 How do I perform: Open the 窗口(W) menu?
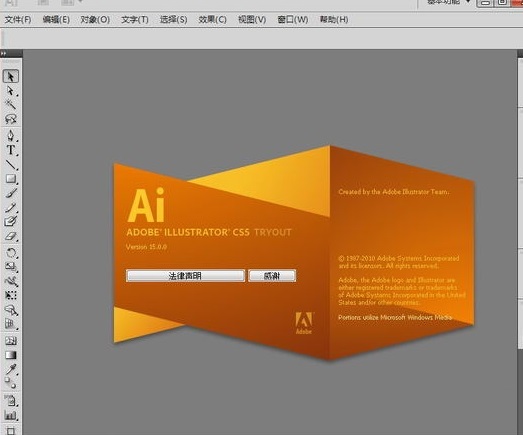(x=293, y=20)
